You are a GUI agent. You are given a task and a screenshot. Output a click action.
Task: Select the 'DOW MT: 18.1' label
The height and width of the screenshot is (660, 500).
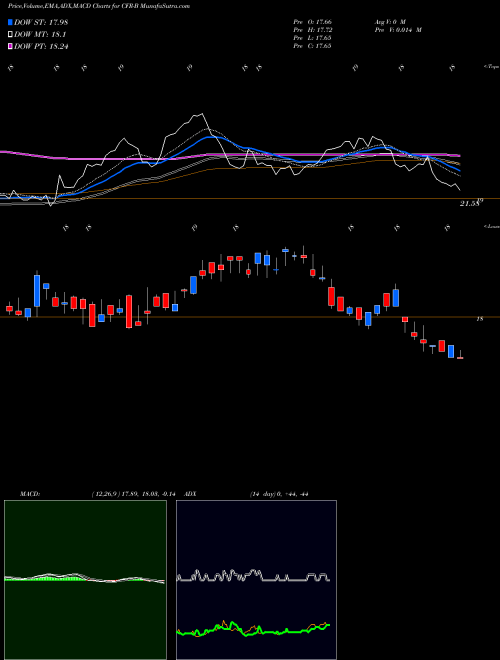[39, 35]
